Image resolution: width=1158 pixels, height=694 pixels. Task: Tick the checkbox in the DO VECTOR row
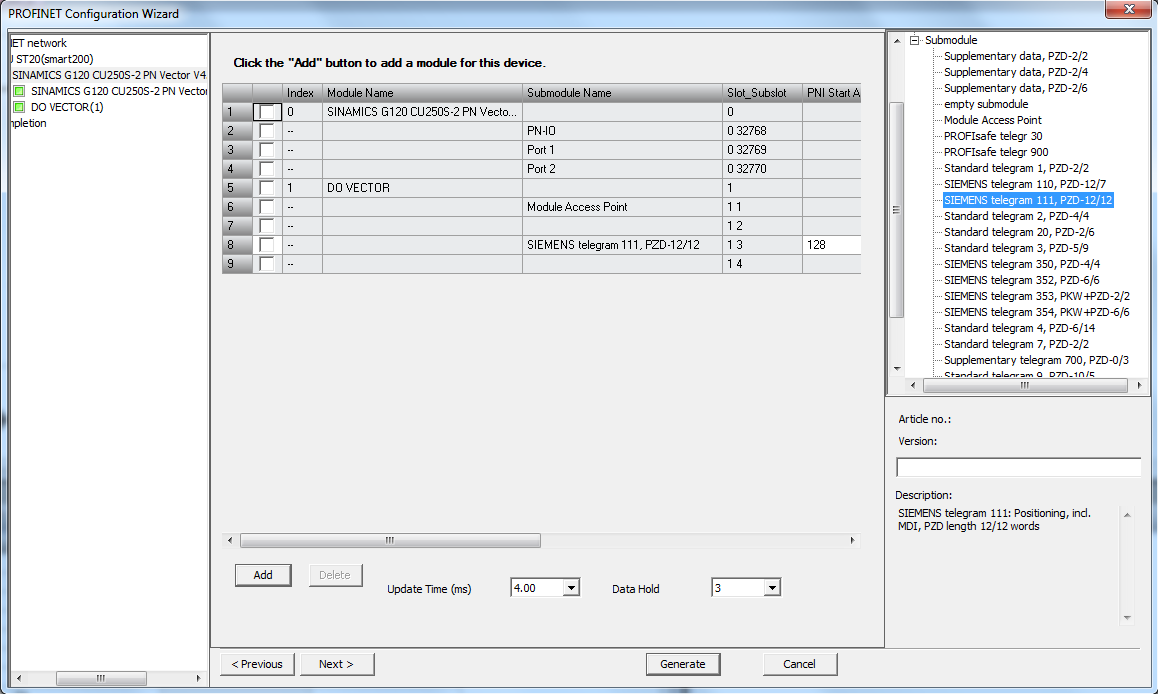coord(267,188)
